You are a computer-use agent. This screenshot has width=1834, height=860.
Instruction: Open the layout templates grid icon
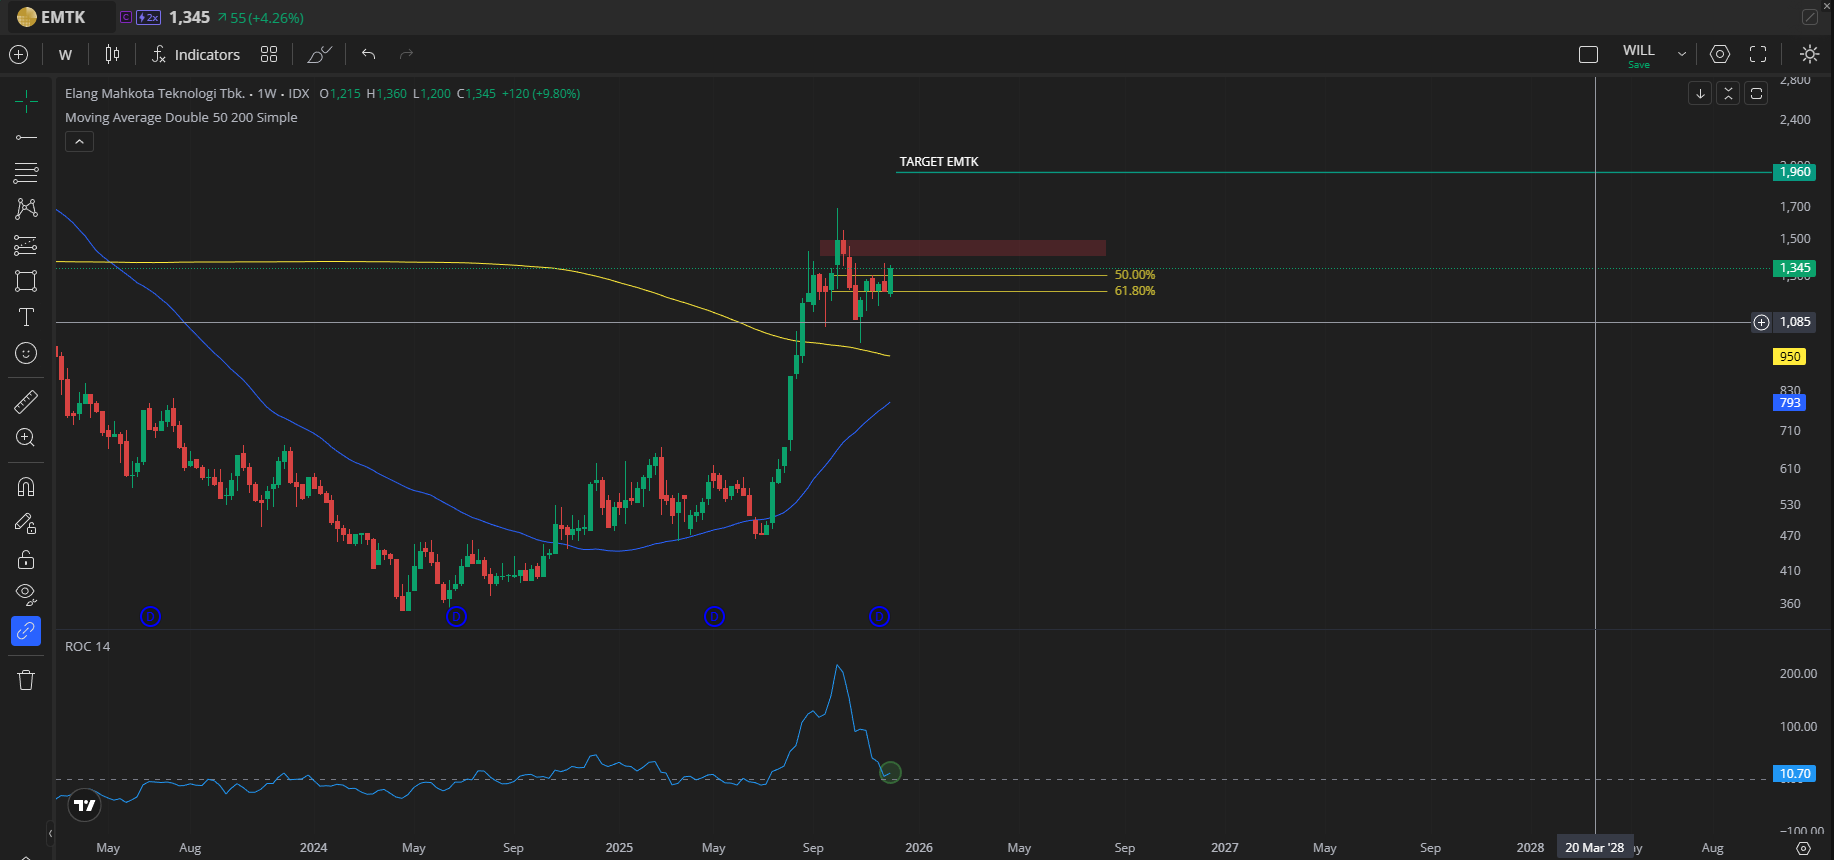(269, 54)
